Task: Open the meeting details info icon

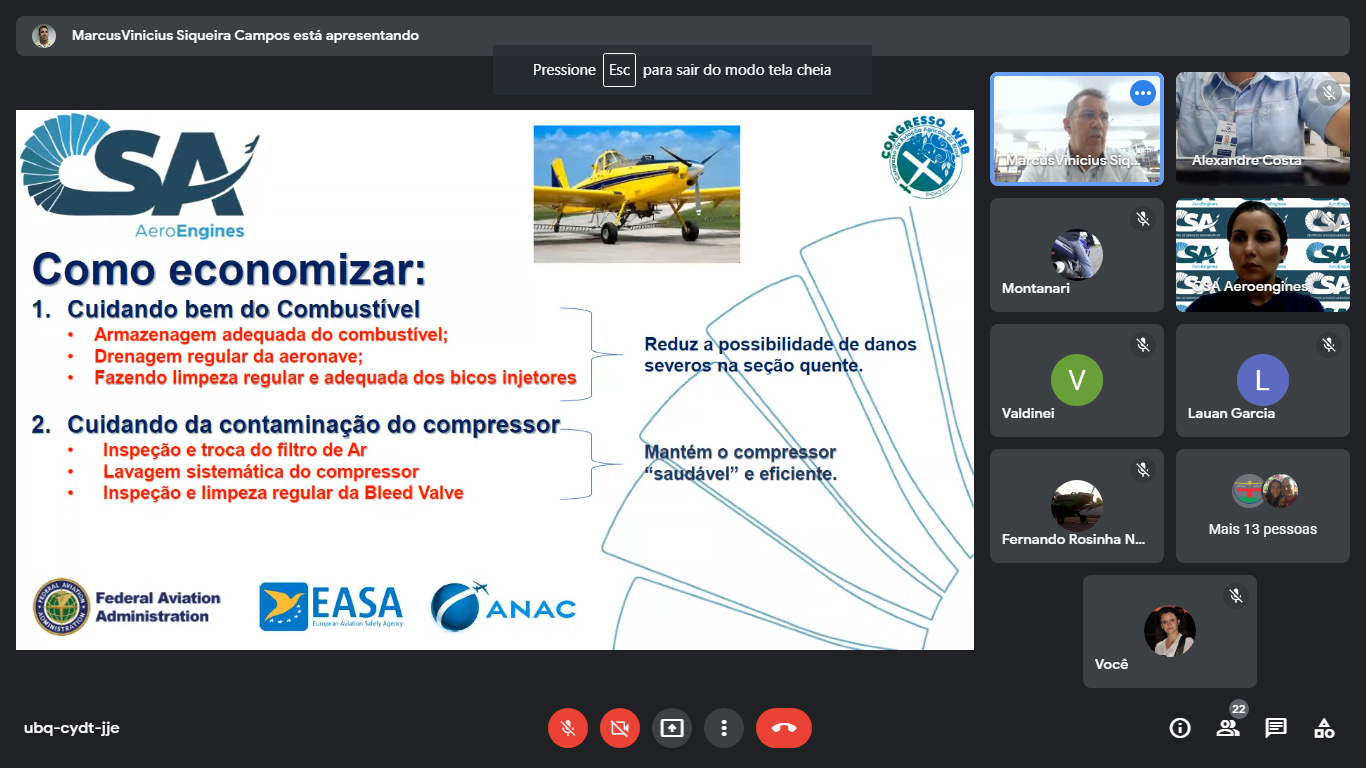Action: tap(1180, 728)
